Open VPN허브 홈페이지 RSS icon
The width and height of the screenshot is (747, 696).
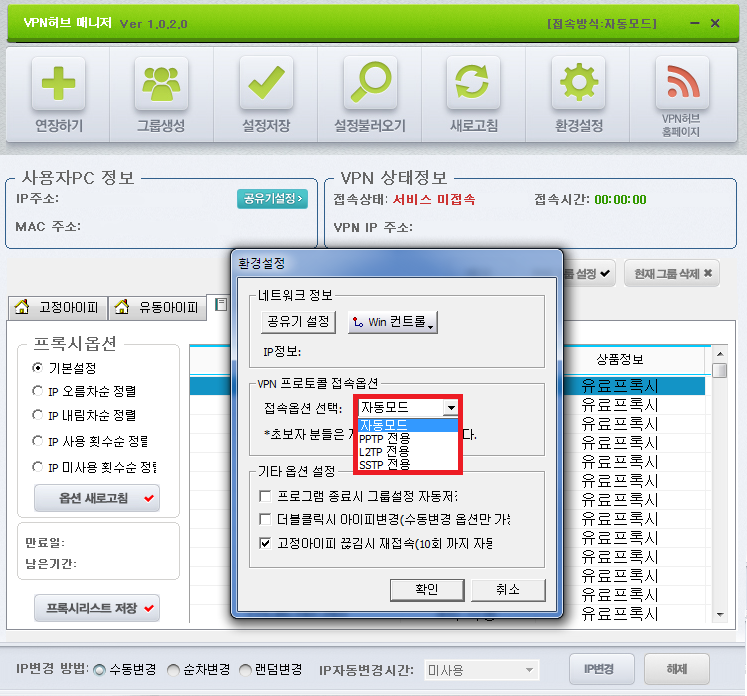pyautogui.click(x=682, y=84)
